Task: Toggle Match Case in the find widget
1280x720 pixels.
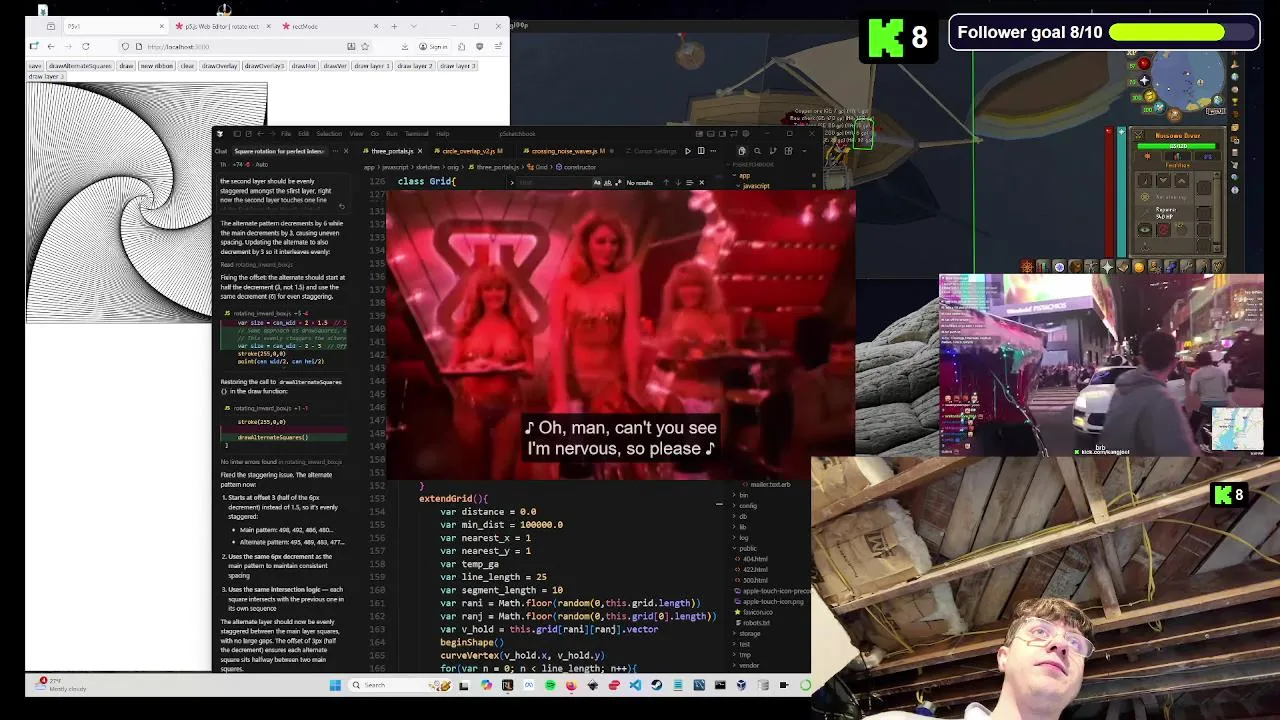Action: point(596,182)
